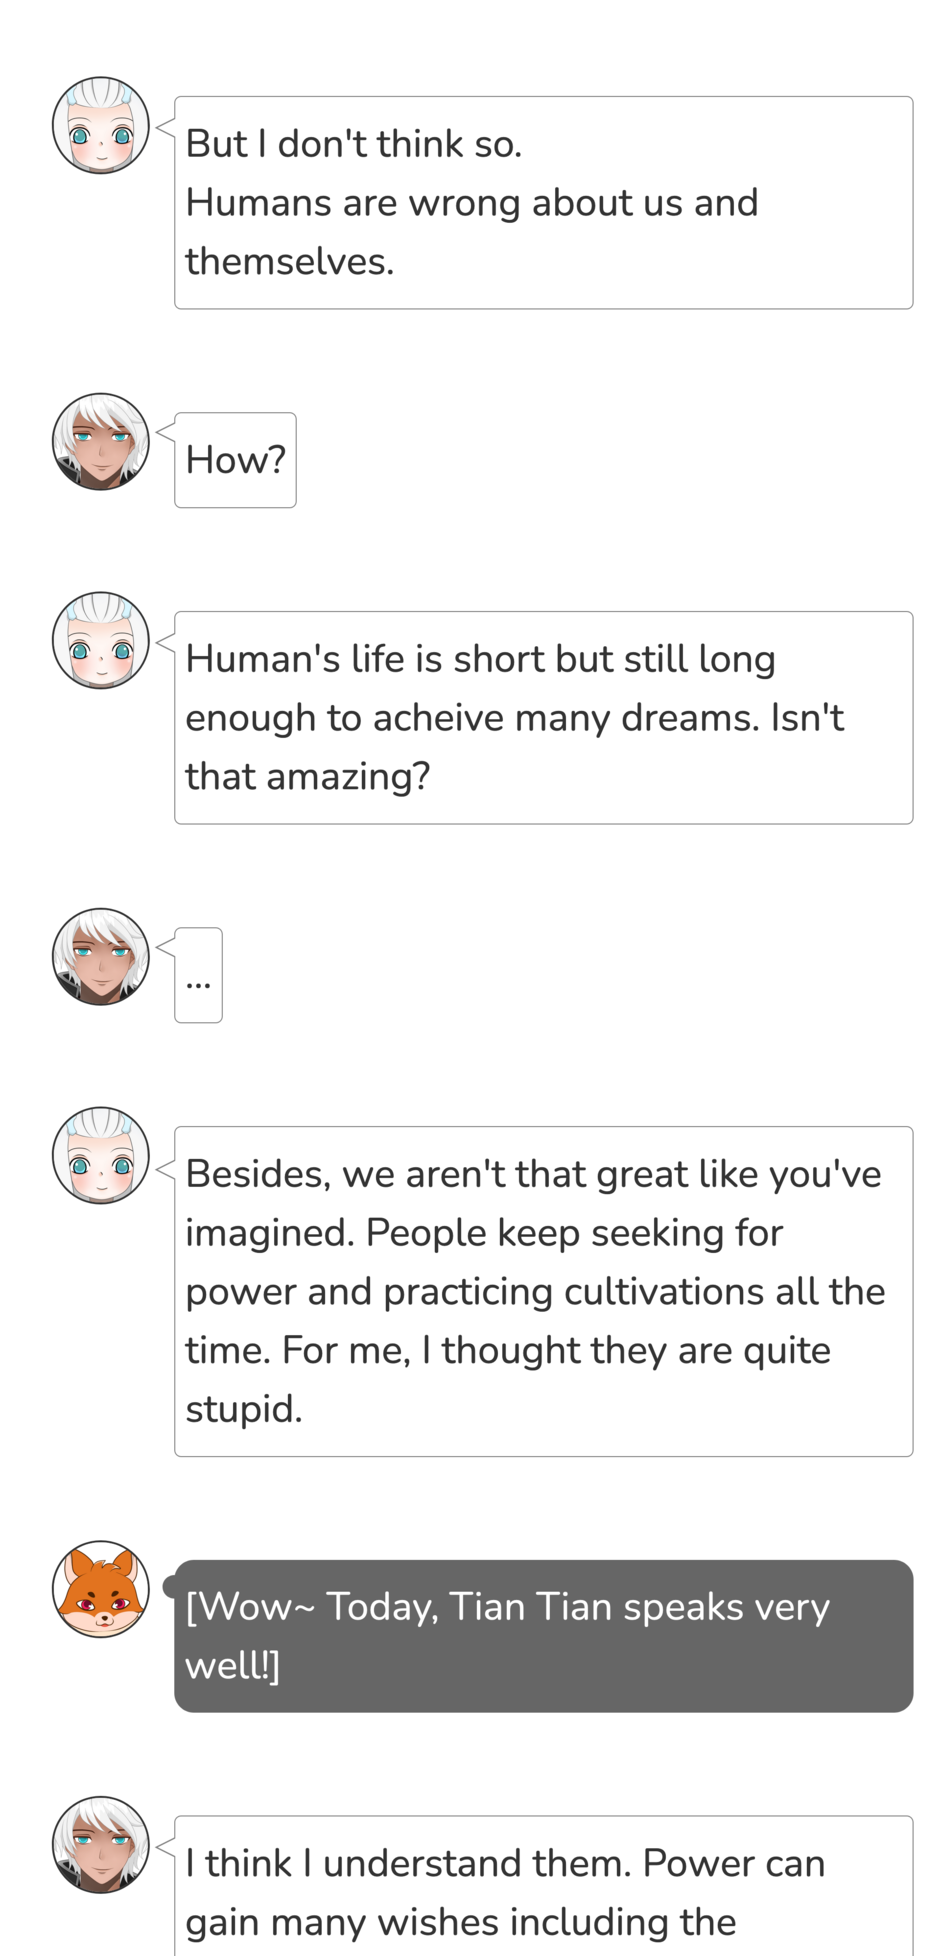Click the word "stupid." in the long message
Image resolution: width=940 pixels, height=1956 pixels.
244,1410
